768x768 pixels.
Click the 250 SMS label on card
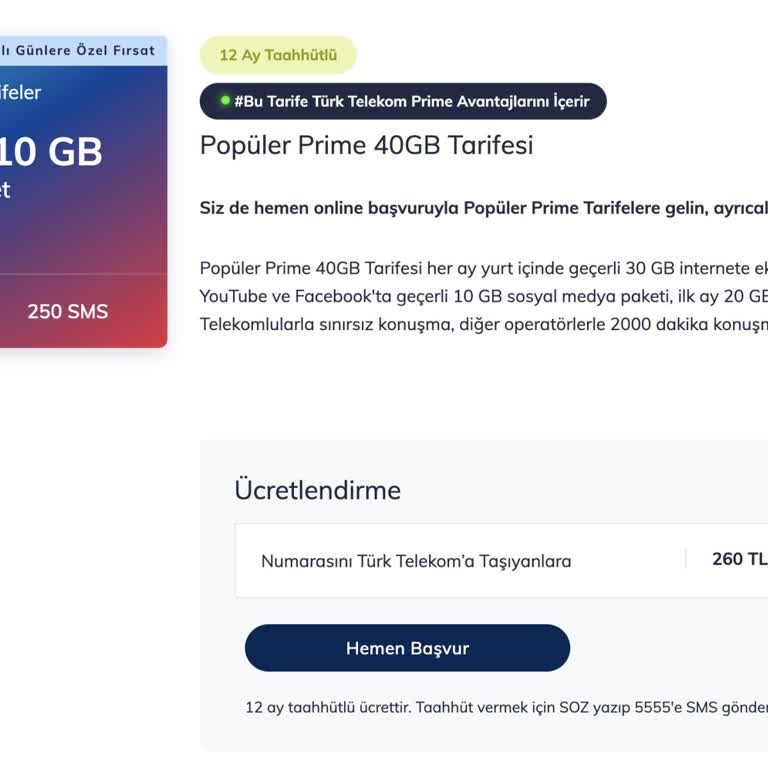click(67, 311)
